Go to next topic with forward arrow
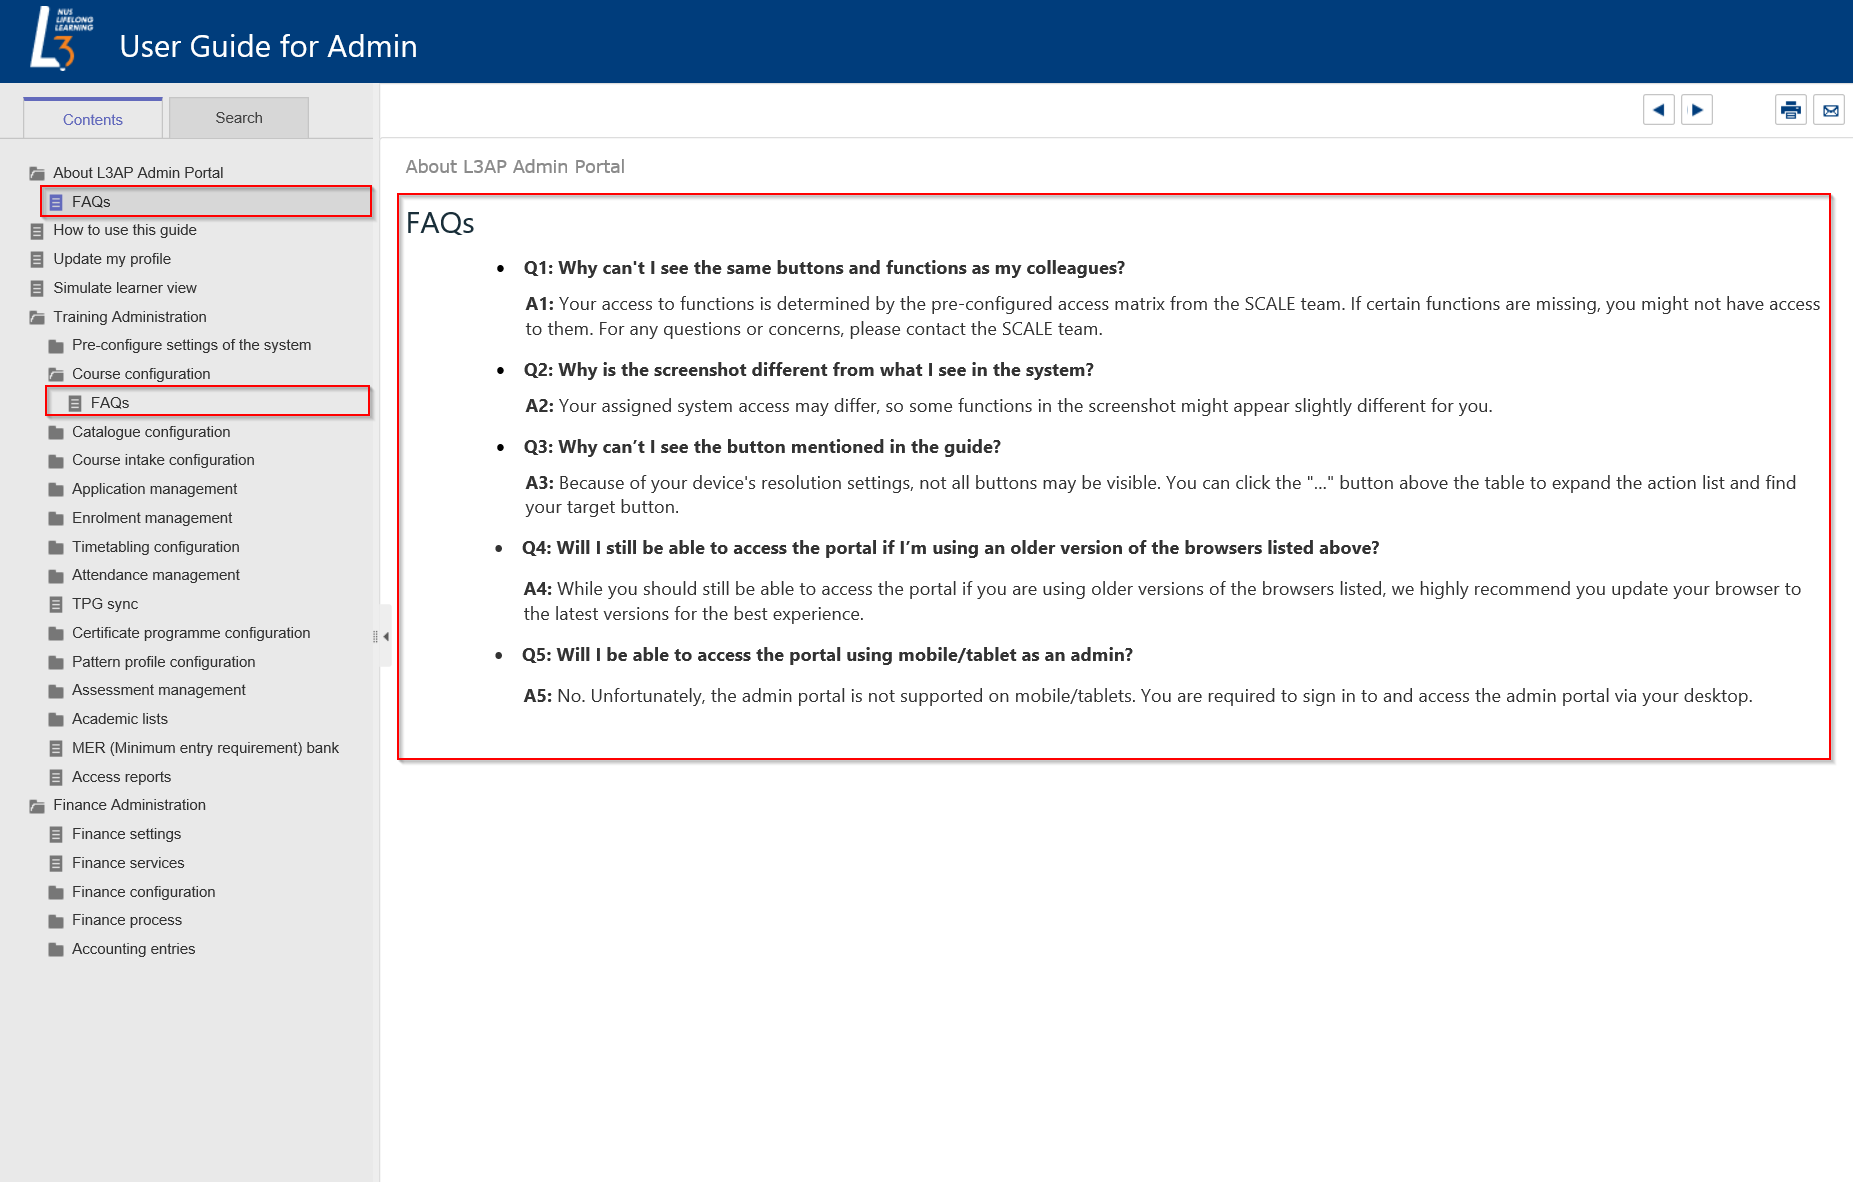Image resolution: width=1853 pixels, height=1182 pixels. (1697, 110)
